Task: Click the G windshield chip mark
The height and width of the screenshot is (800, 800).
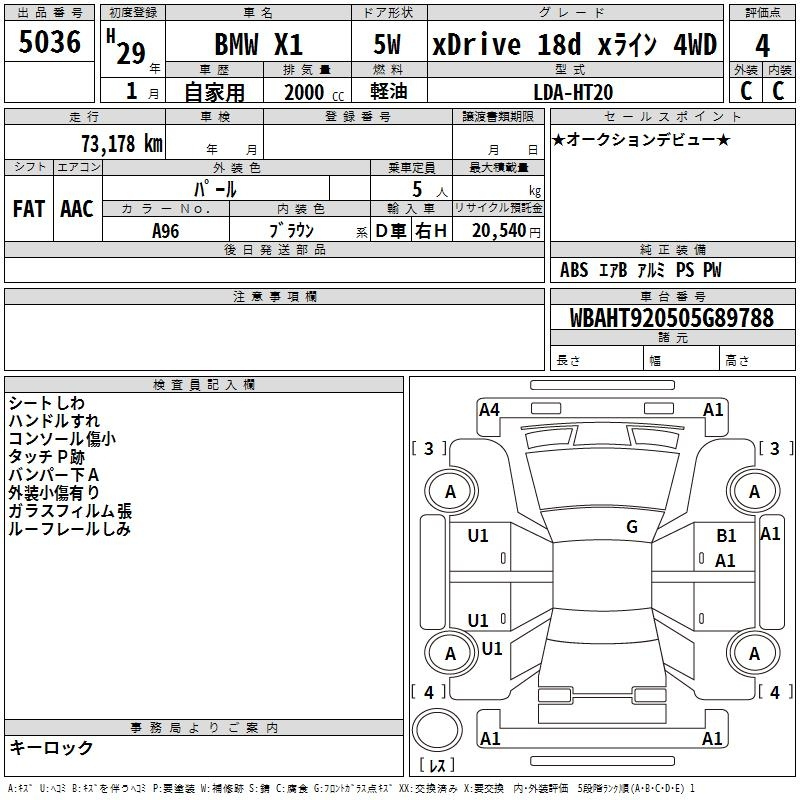Action: click(x=632, y=526)
